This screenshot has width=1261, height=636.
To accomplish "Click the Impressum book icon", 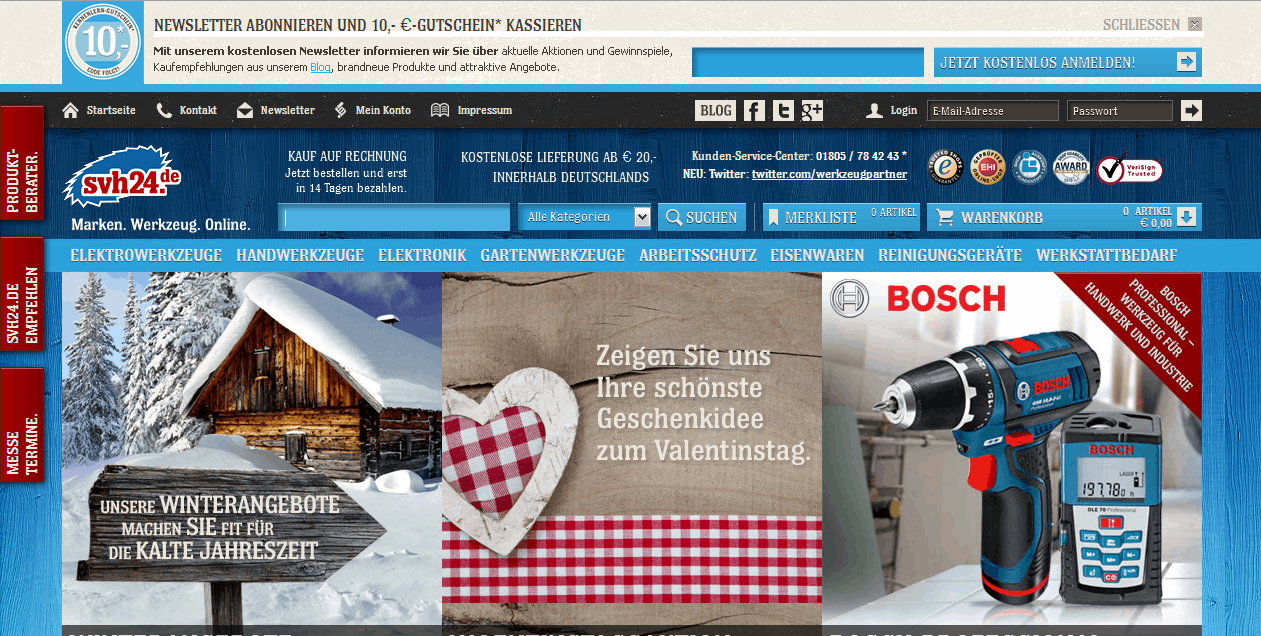I will (x=440, y=110).
